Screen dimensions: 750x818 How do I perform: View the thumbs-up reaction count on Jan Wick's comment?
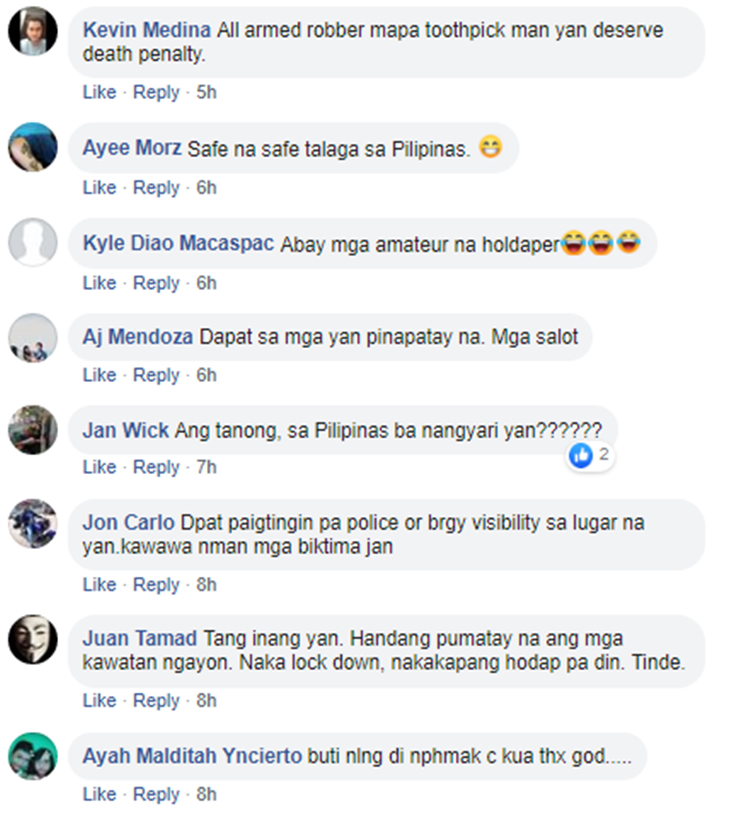590,455
